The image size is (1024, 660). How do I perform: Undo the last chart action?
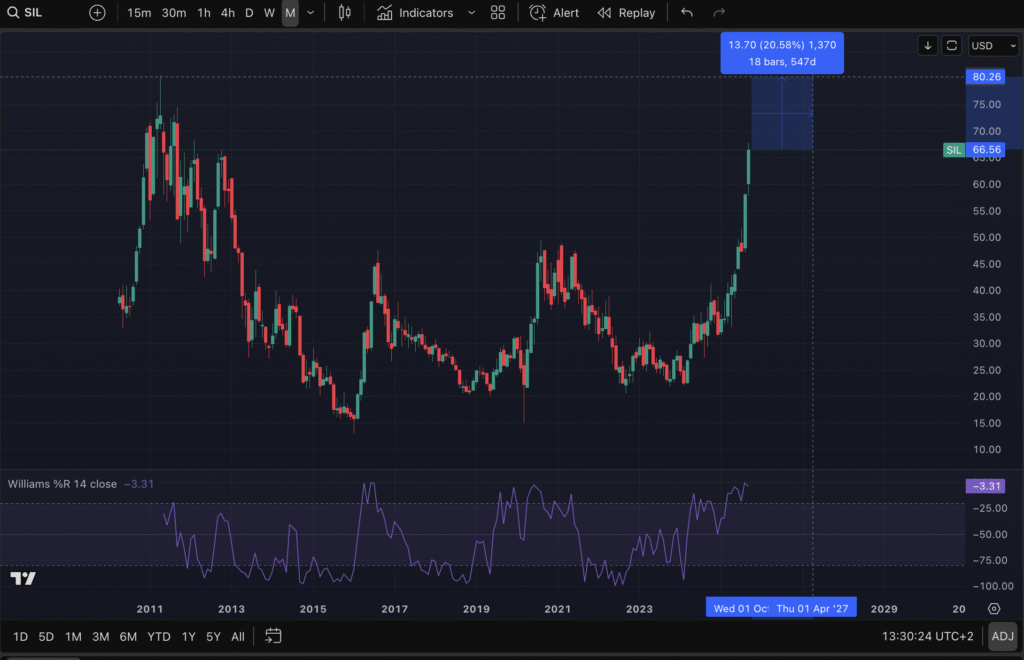coord(686,13)
